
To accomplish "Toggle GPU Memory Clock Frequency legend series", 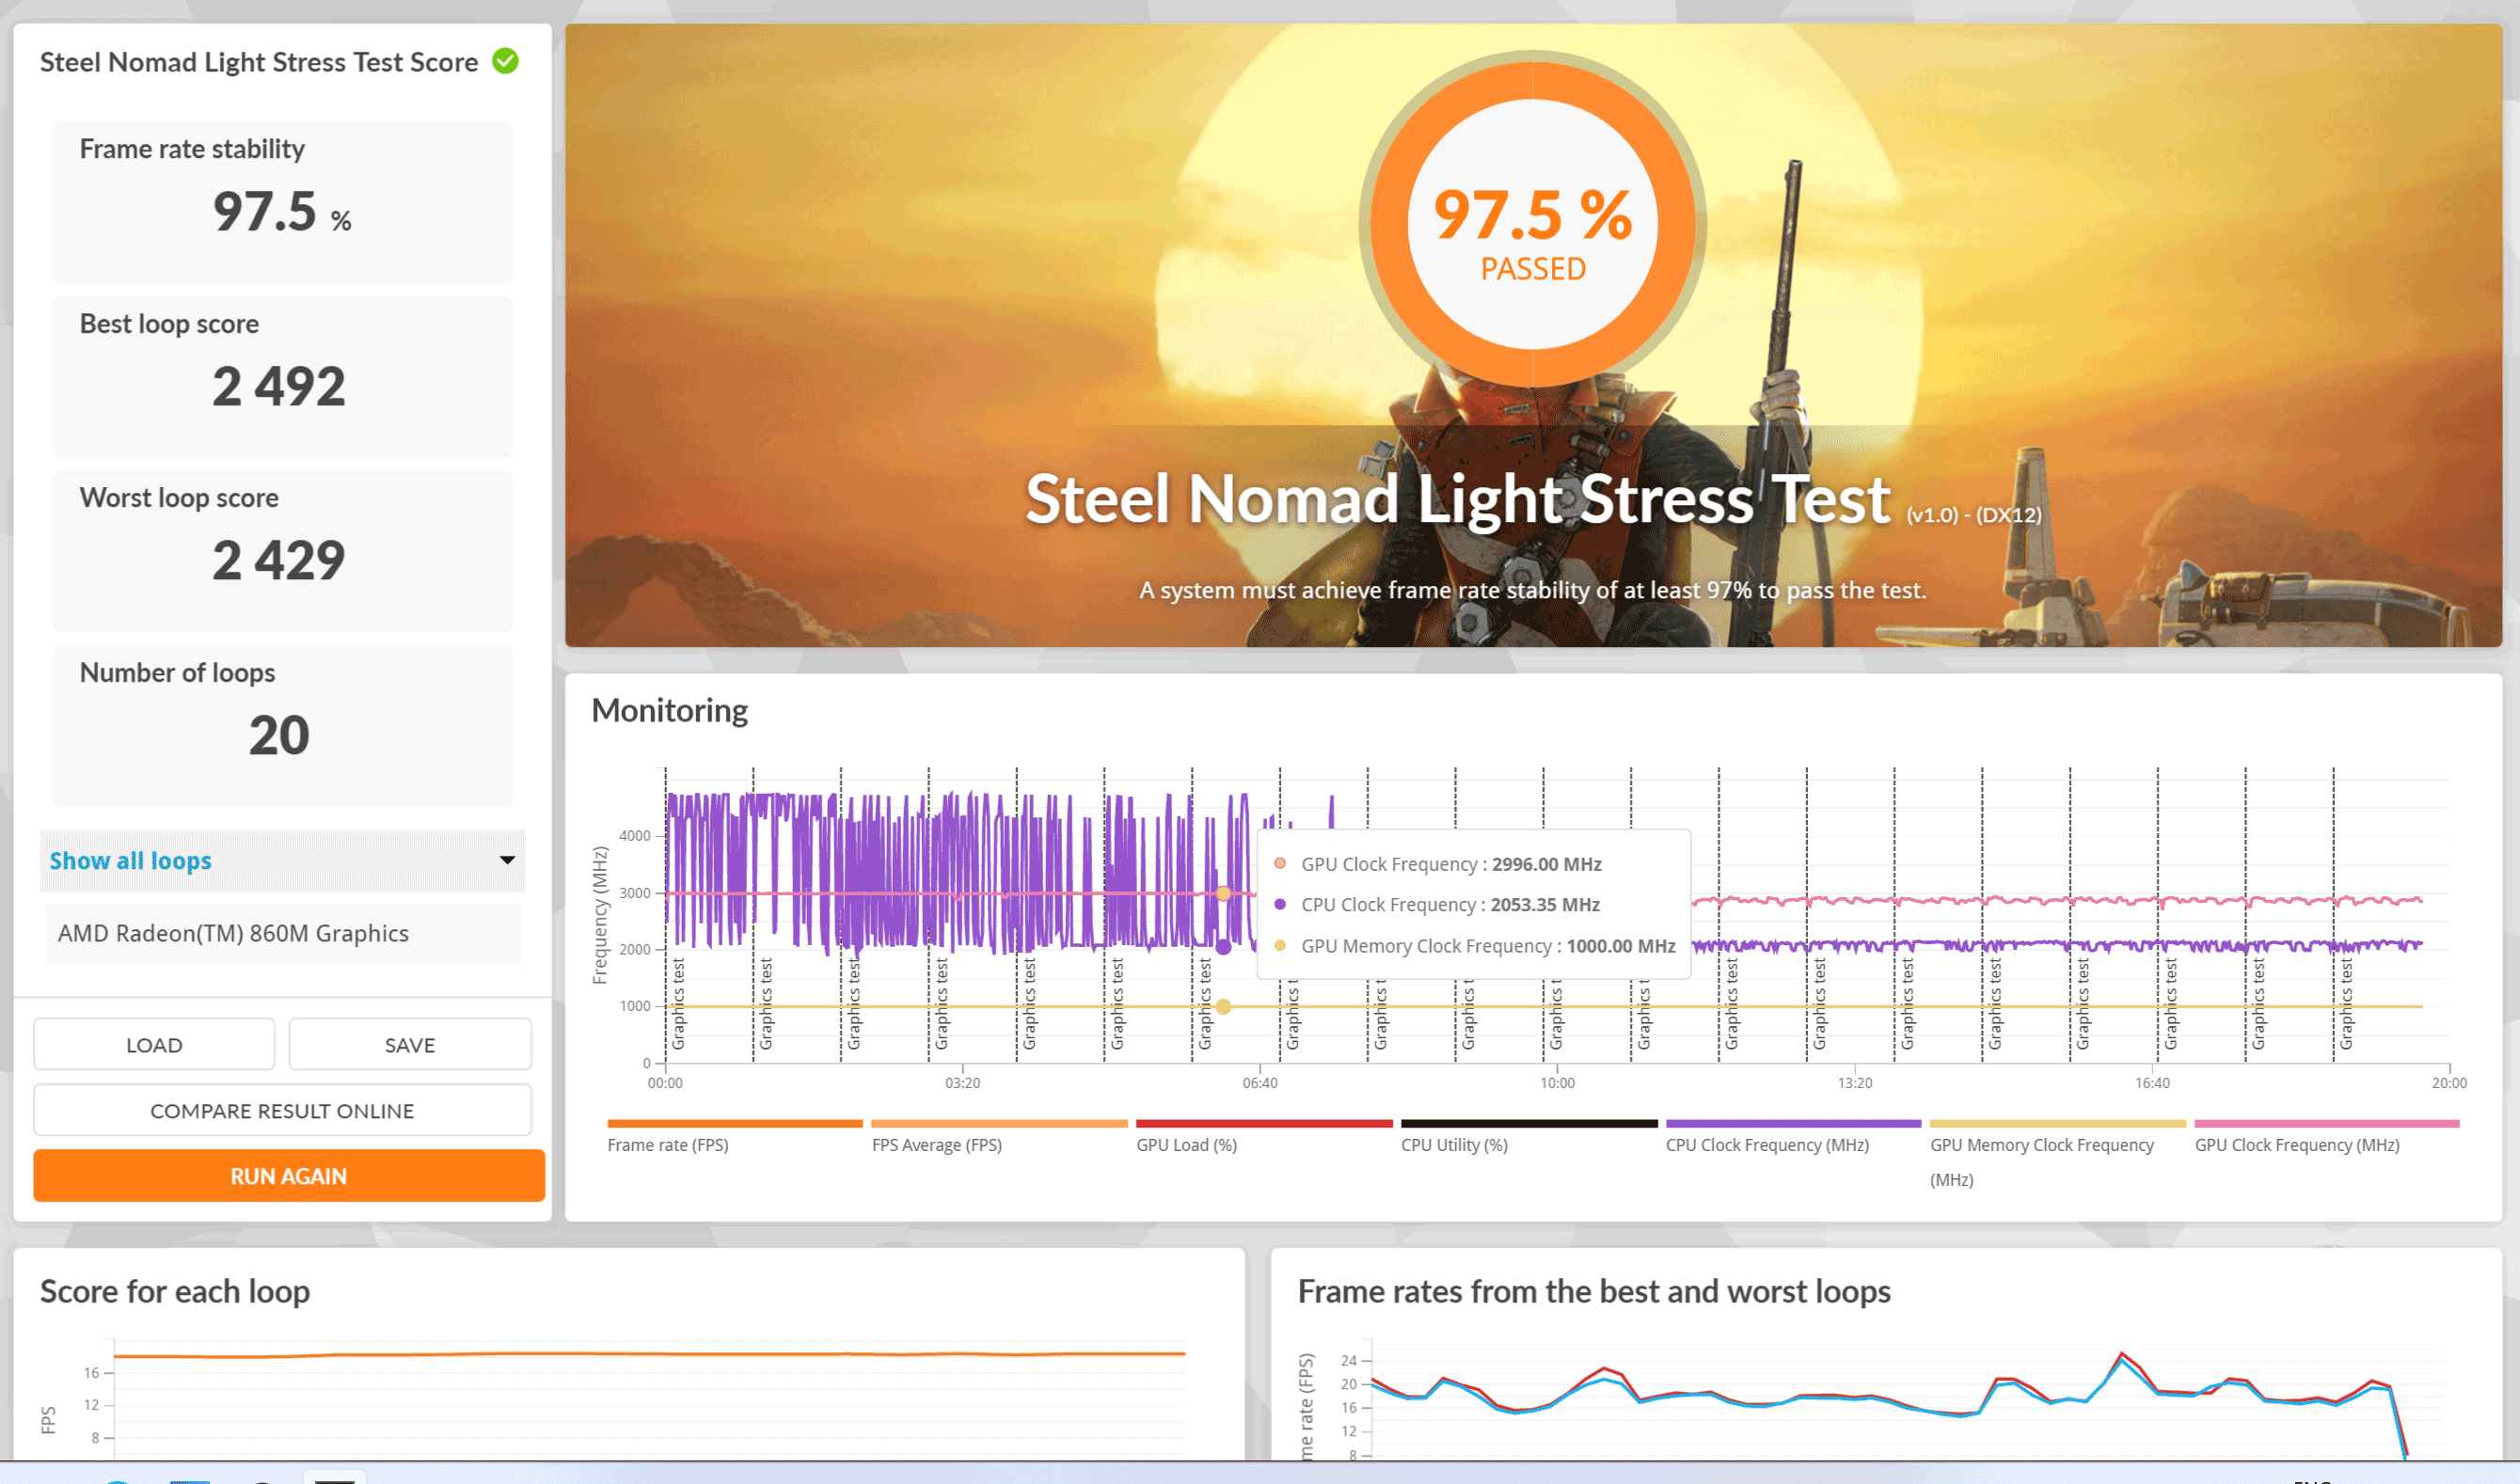I will pyautogui.click(x=2057, y=1155).
